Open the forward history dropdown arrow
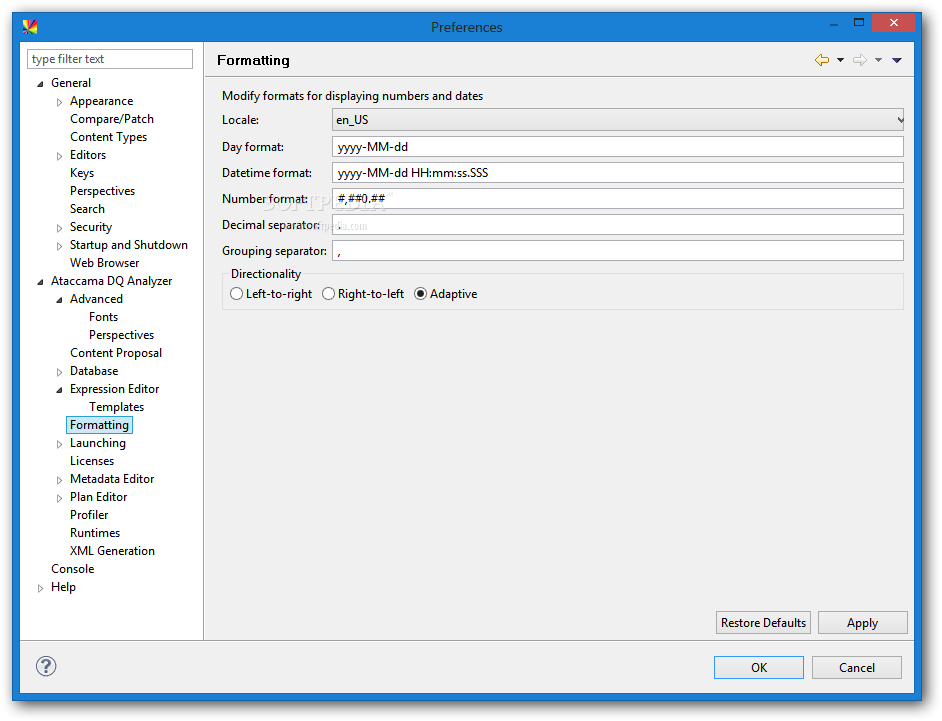The width and height of the screenshot is (942, 721). point(878,60)
